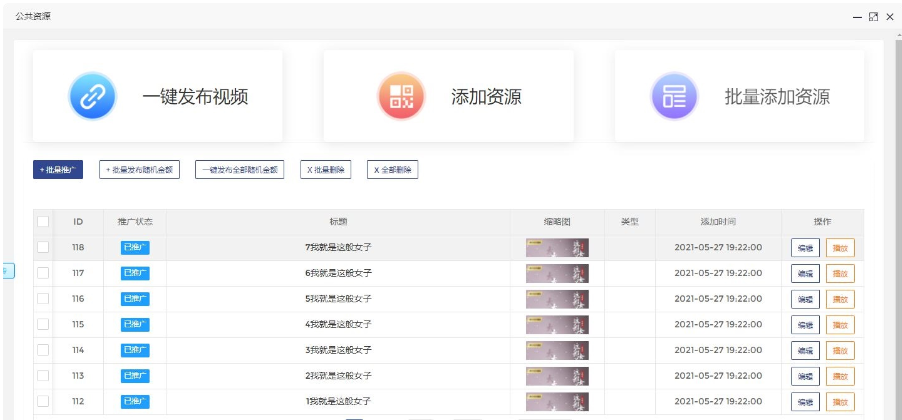Open the thumbnail of 7我就是这般女子

coord(557,247)
